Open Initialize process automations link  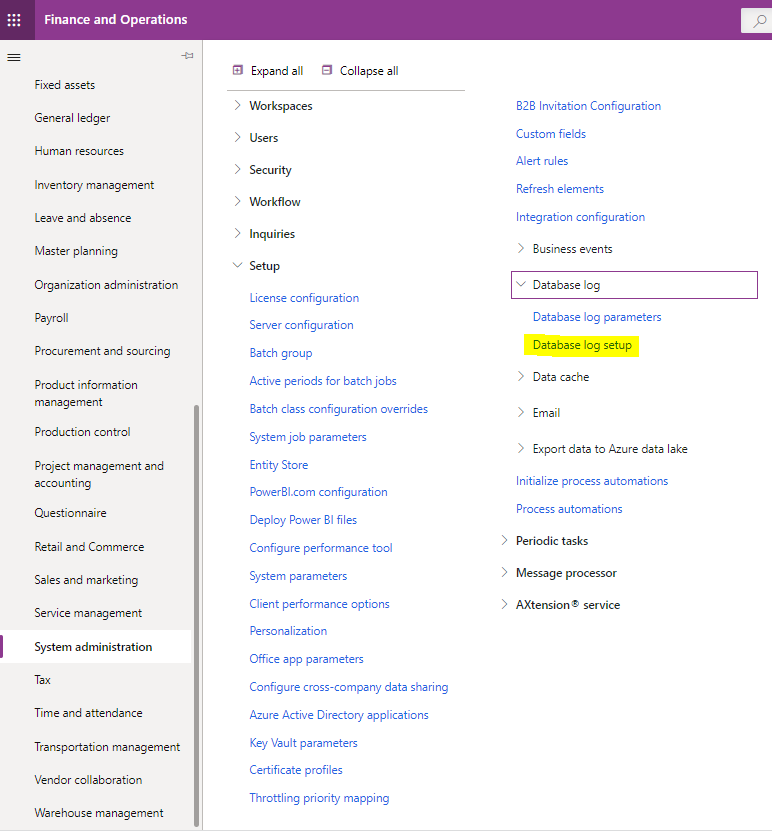coord(592,481)
